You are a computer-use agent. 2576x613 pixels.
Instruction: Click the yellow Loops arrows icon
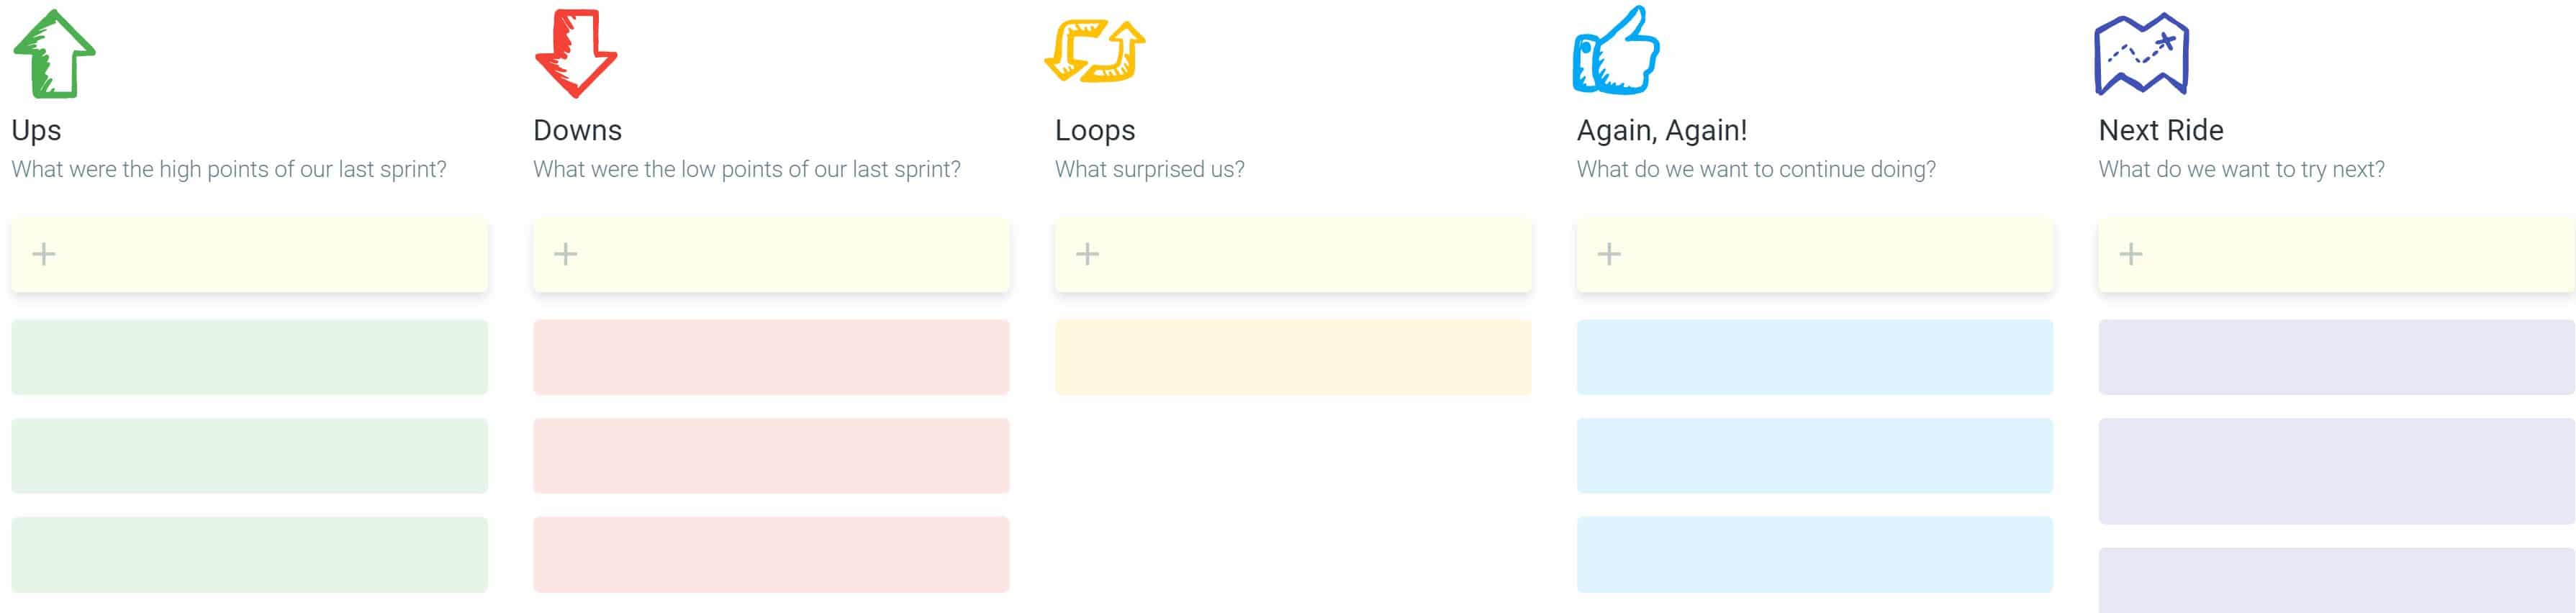coord(1095,50)
